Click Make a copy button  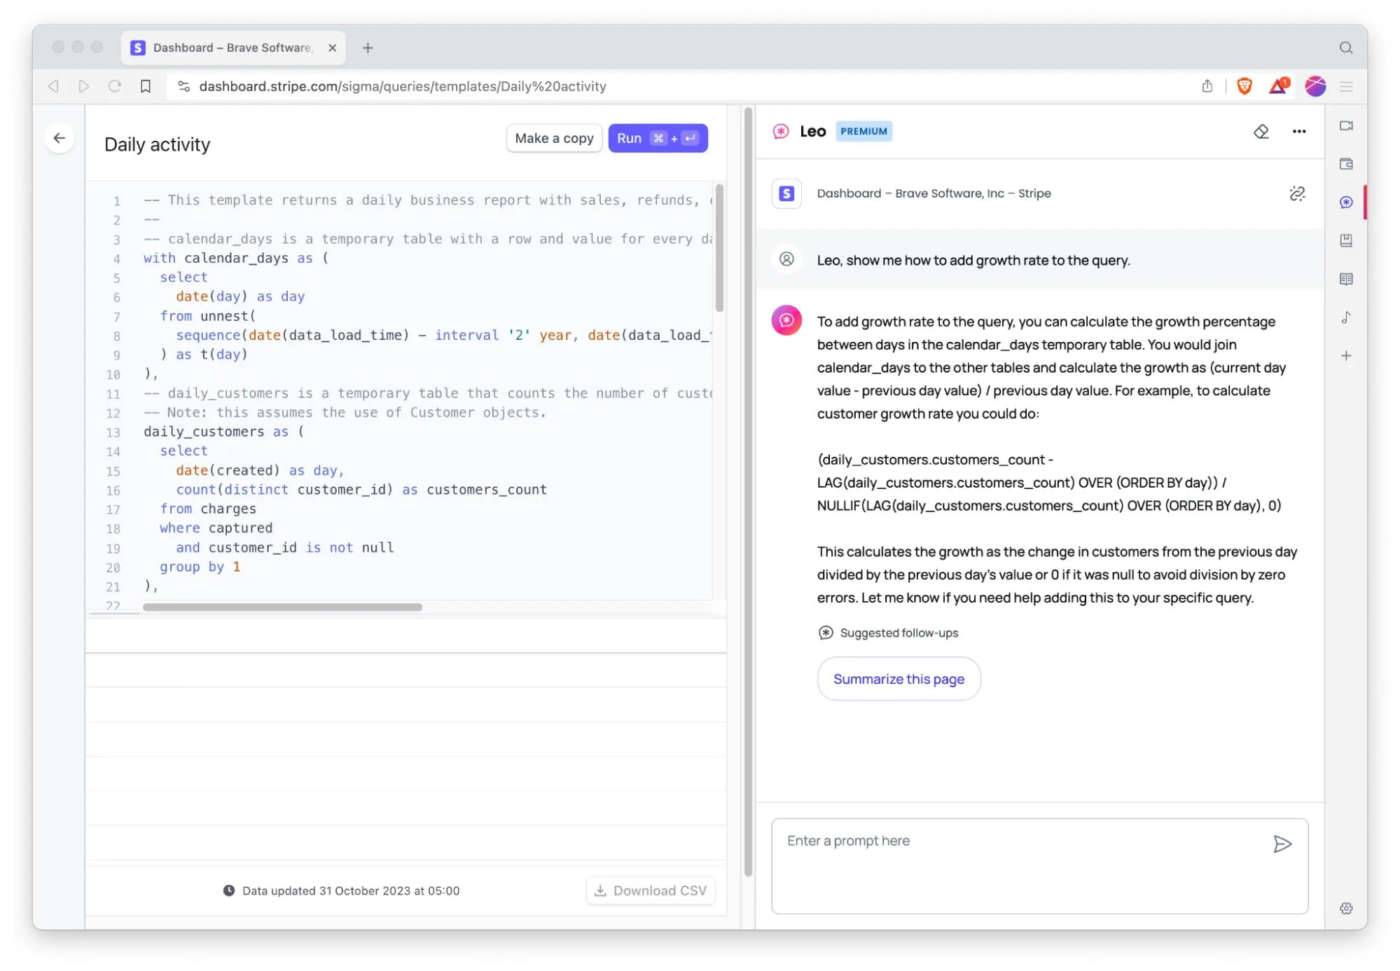click(554, 138)
